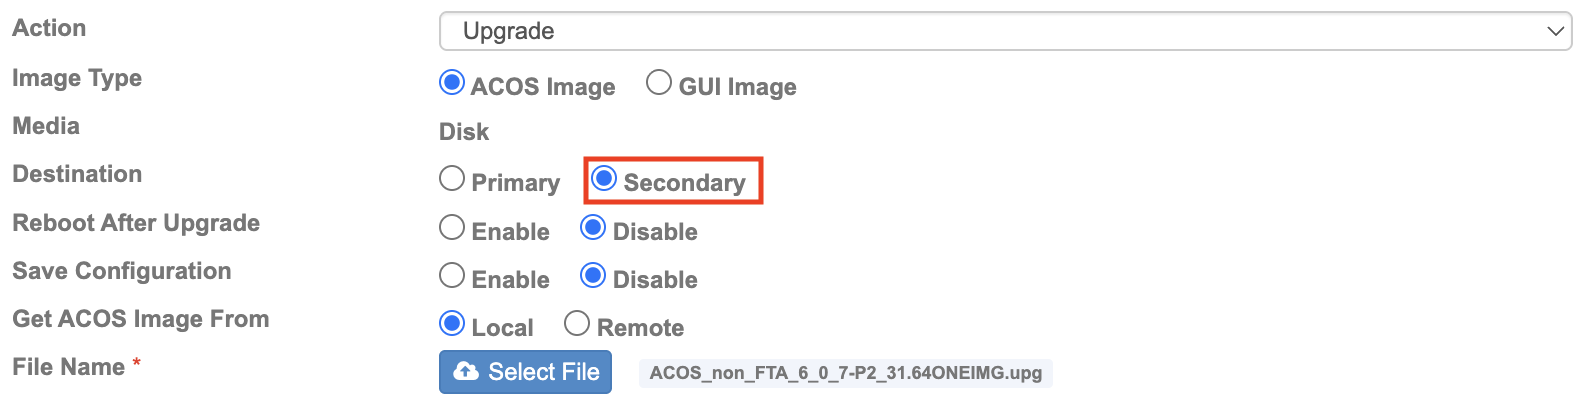Click the ACOS_non_FTA .upg filename chip
The image size is (1596, 402).
846,373
